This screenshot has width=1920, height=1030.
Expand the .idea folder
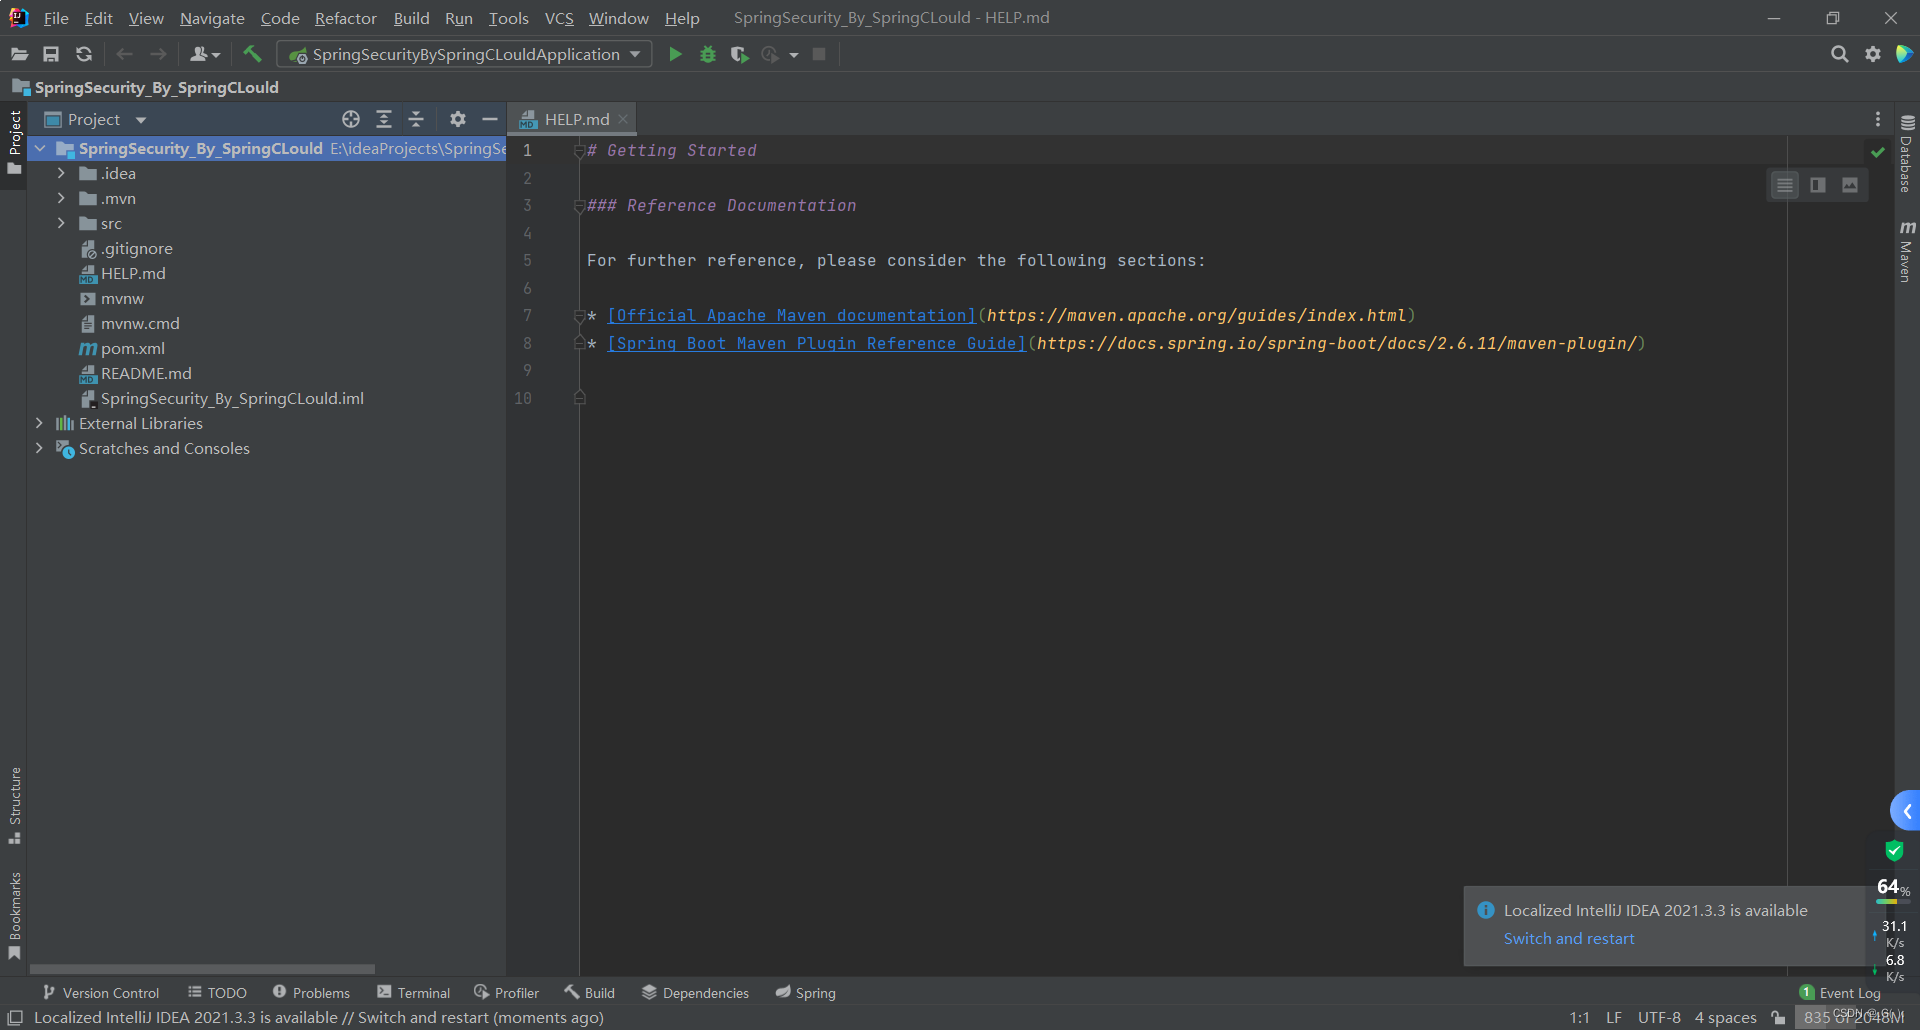coord(61,173)
